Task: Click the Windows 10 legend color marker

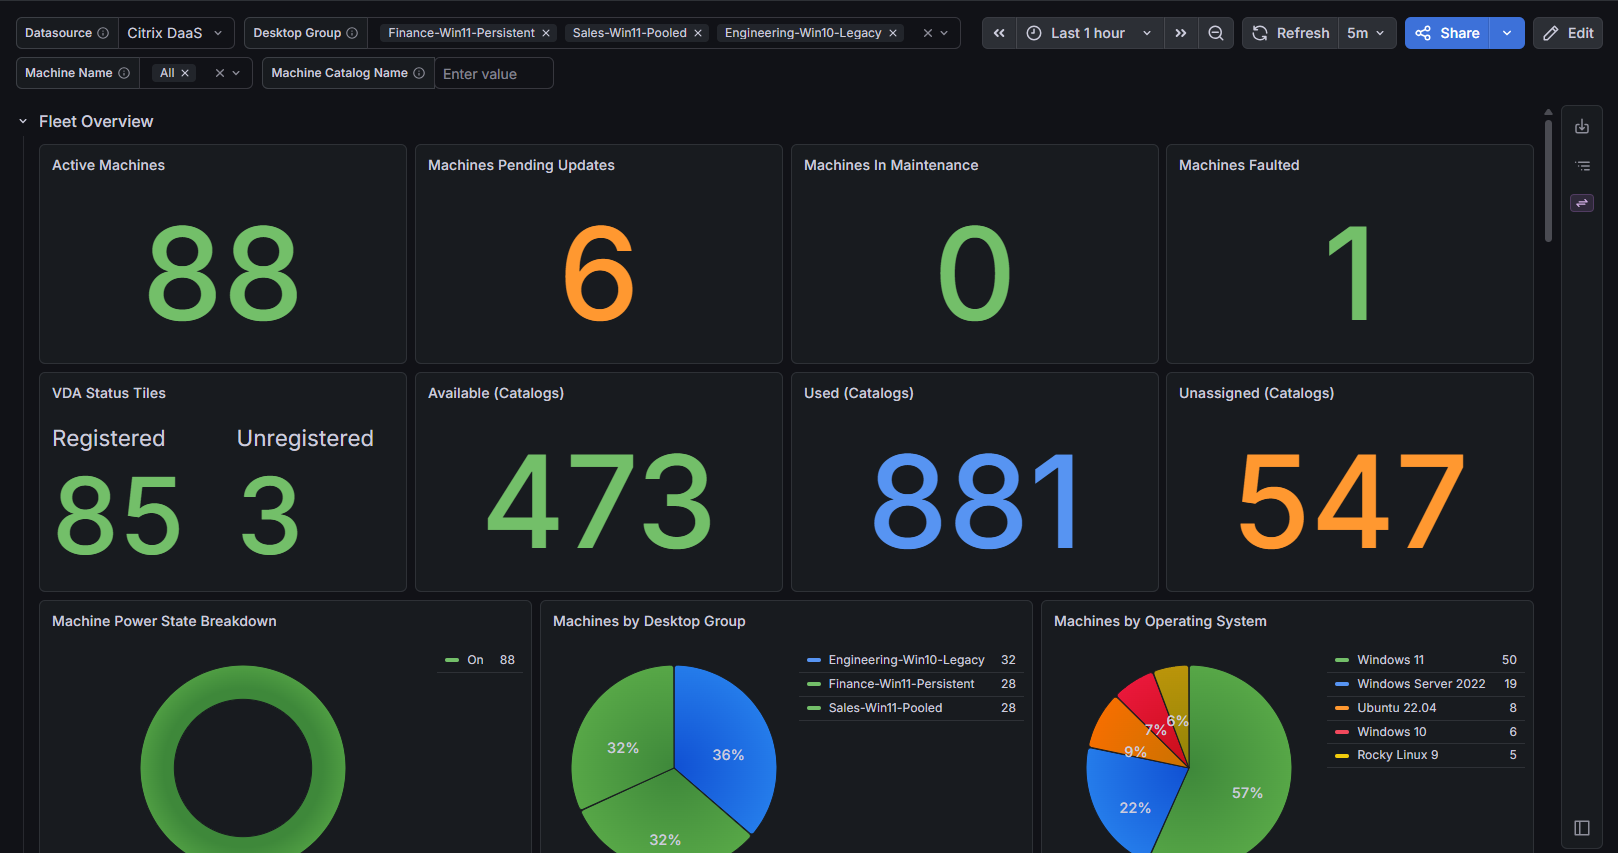Action: [x=1342, y=732]
